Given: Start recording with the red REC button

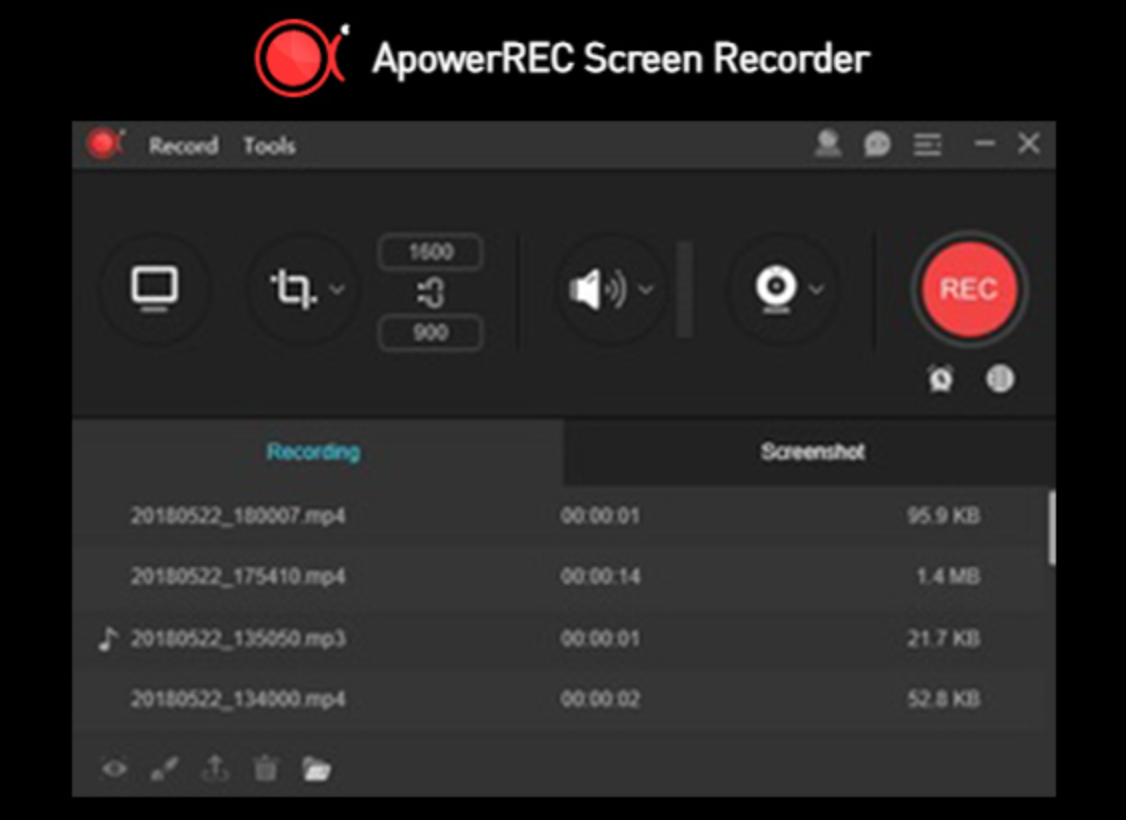Looking at the screenshot, I should coord(969,289).
